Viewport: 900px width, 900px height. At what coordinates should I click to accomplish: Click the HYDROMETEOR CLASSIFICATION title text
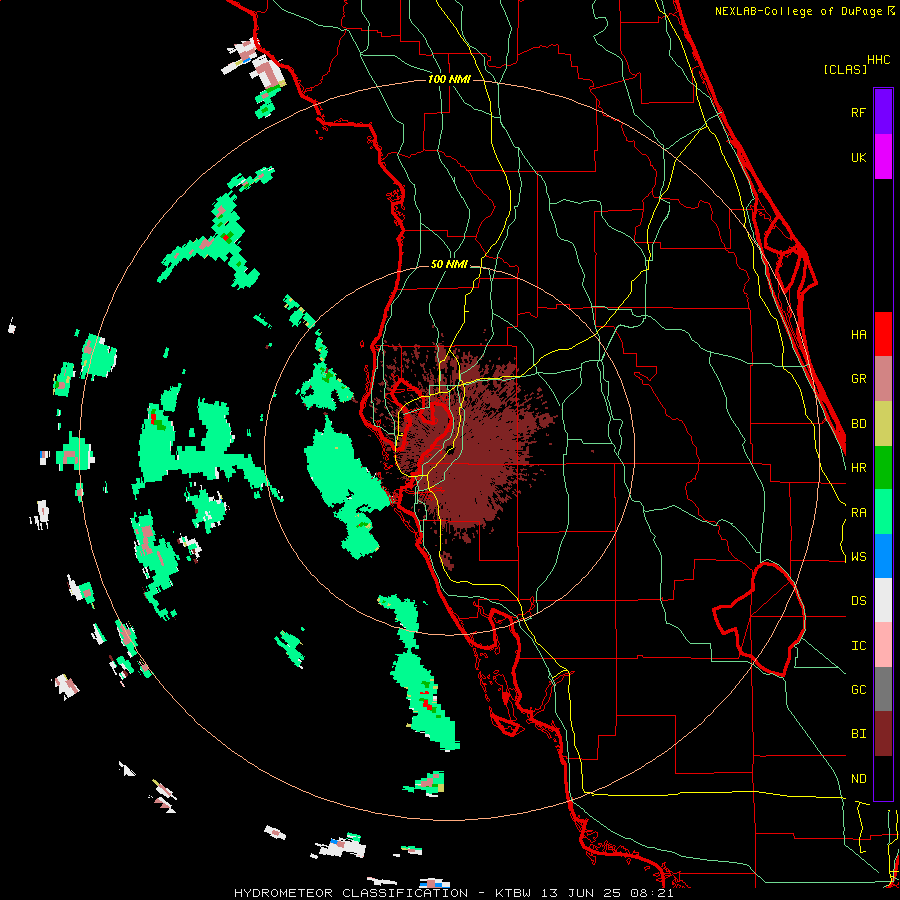pos(351,893)
